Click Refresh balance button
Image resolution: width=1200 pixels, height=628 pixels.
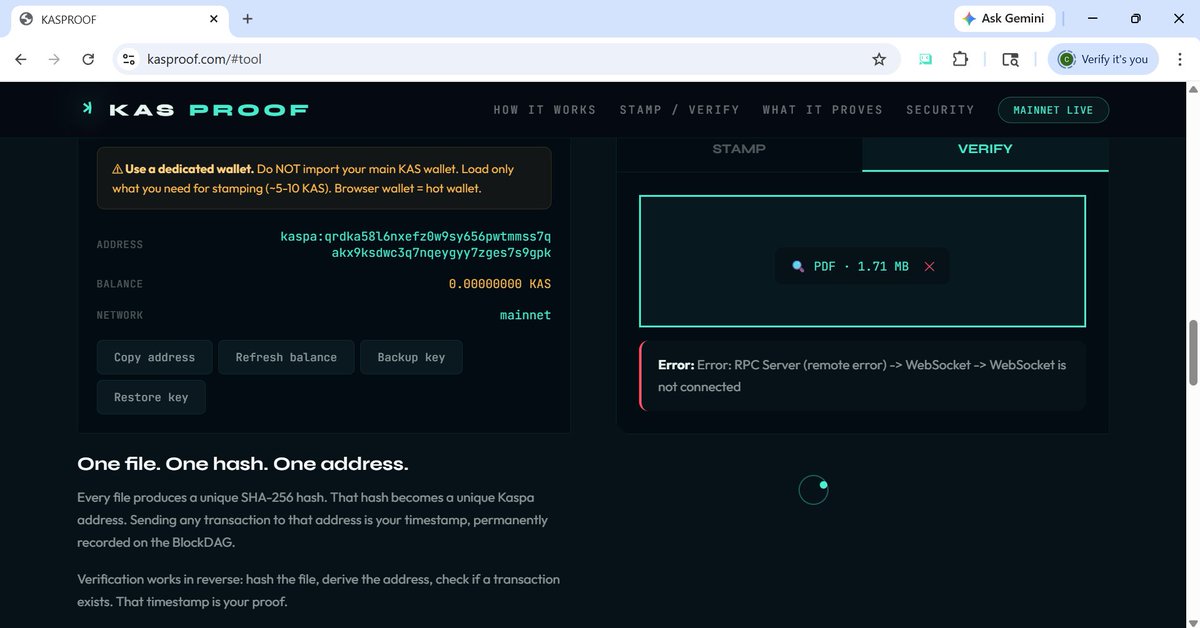pyautogui.click(x=286, y=357)
